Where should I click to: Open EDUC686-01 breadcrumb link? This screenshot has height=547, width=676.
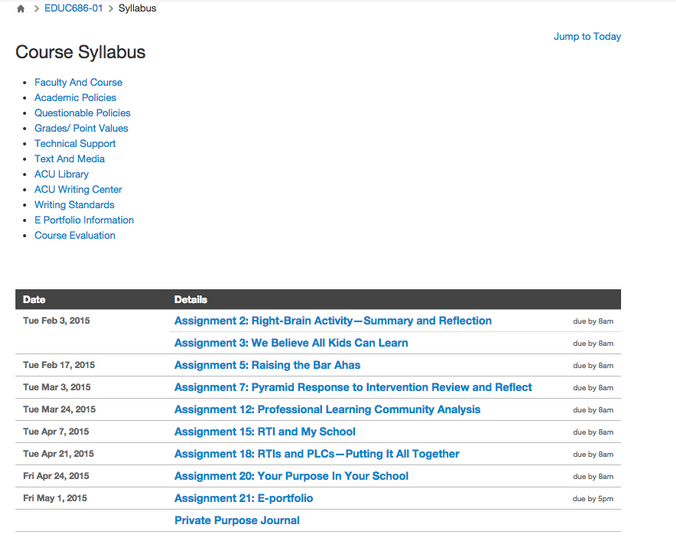pos(73,8)
